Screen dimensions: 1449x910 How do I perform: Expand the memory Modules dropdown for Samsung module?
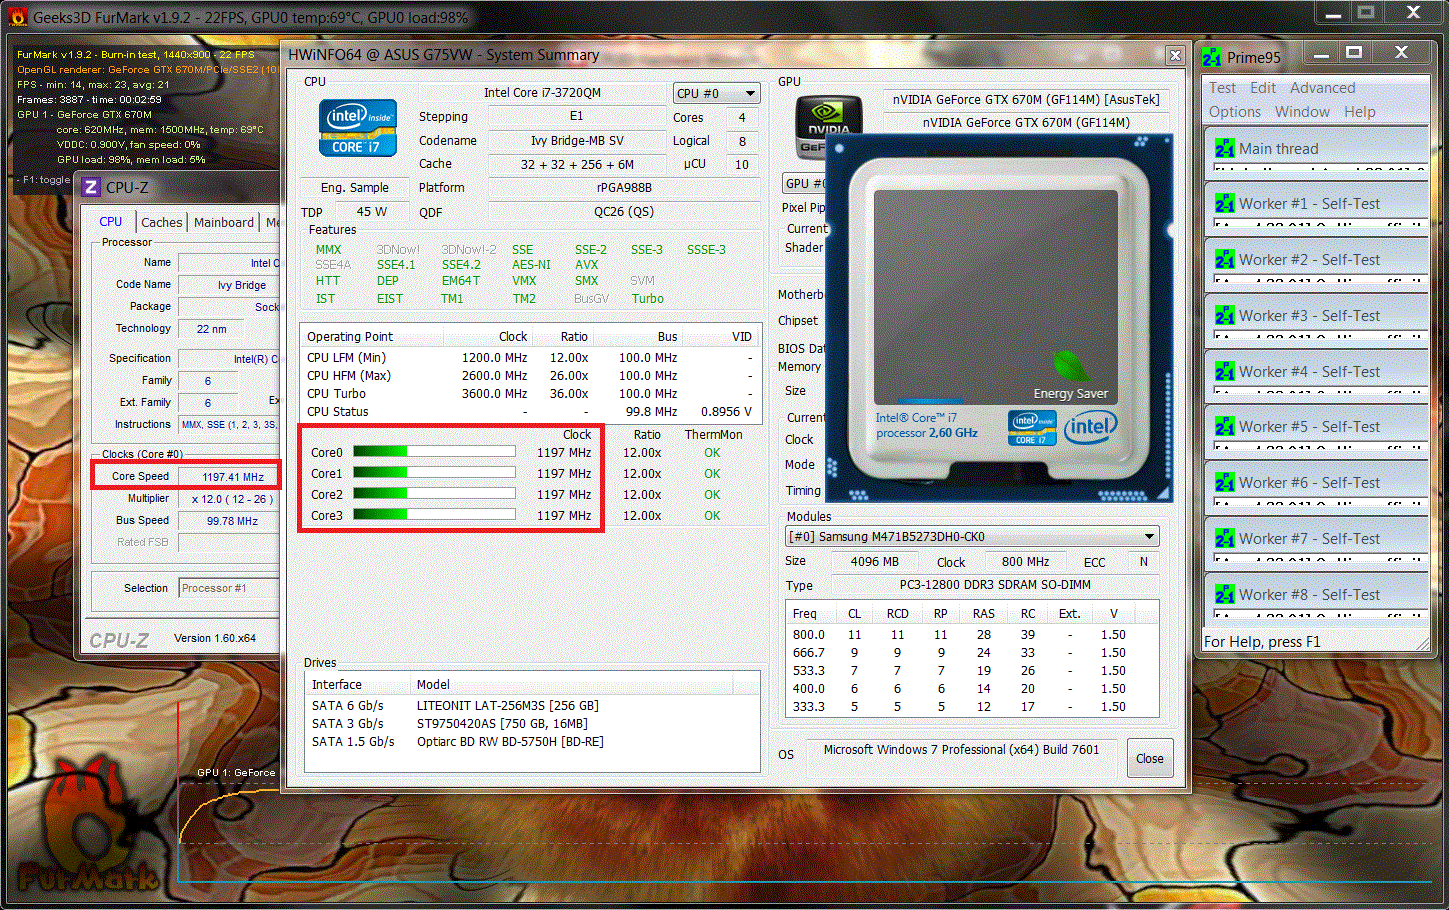click(973, 537)
